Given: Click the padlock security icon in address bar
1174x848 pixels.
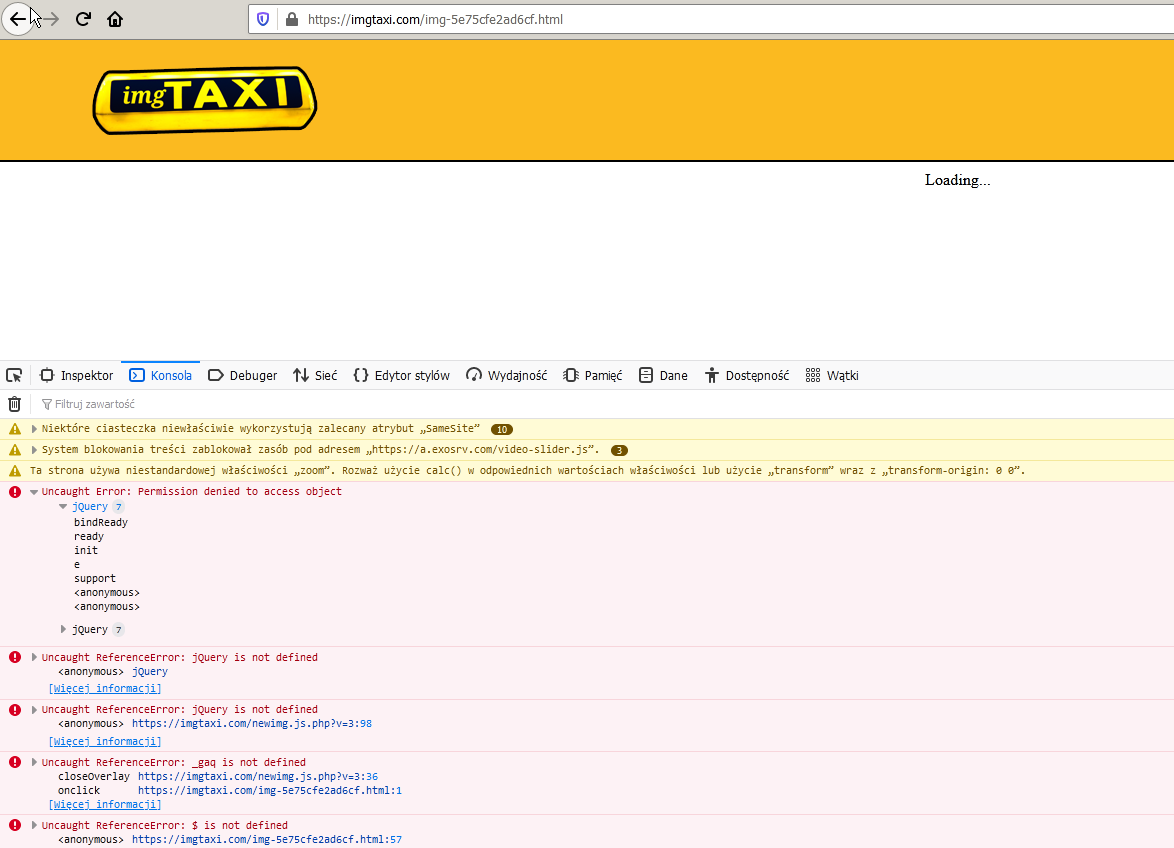Looking at the screenshot, I should [290, 19].
